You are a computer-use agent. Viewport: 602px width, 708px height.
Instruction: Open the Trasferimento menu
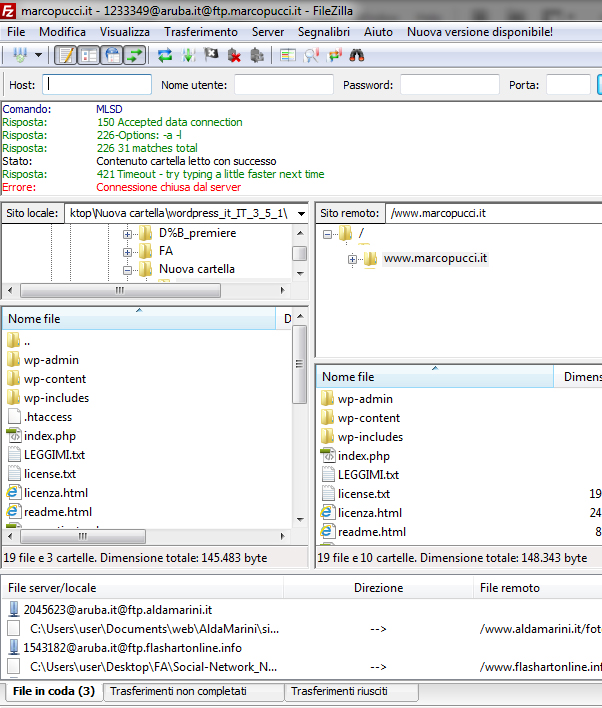[x=201, y=32]
